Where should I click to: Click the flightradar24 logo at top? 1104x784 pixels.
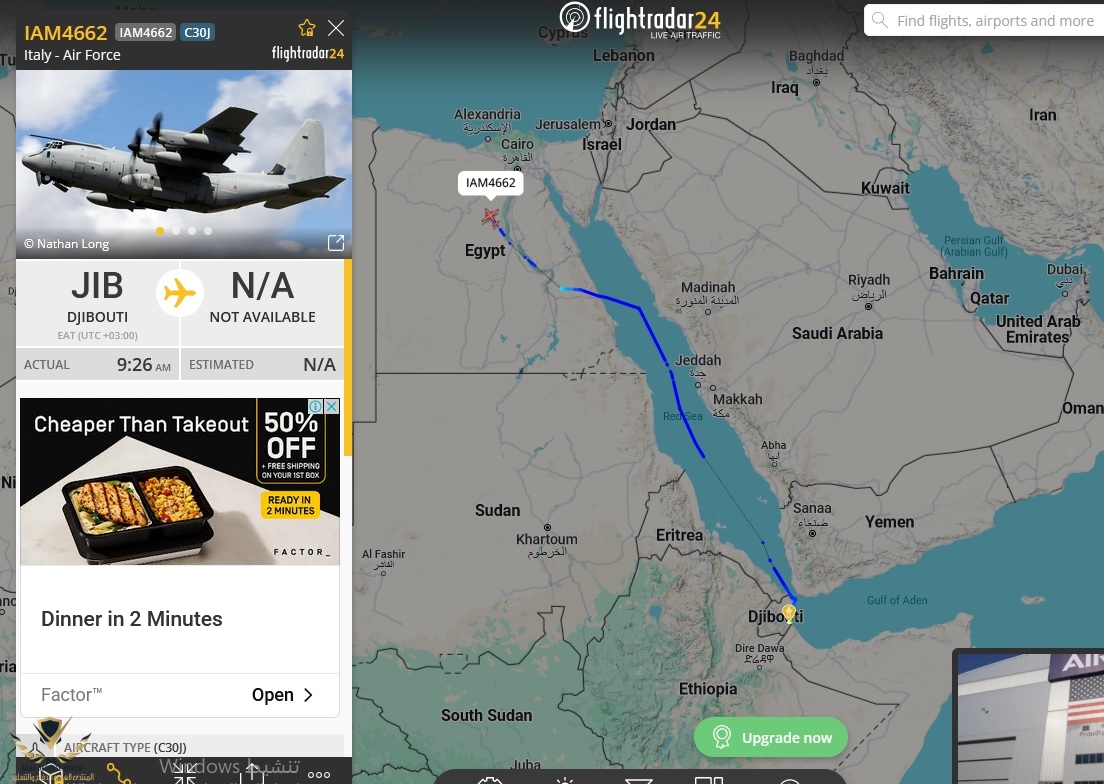point(640,20)
